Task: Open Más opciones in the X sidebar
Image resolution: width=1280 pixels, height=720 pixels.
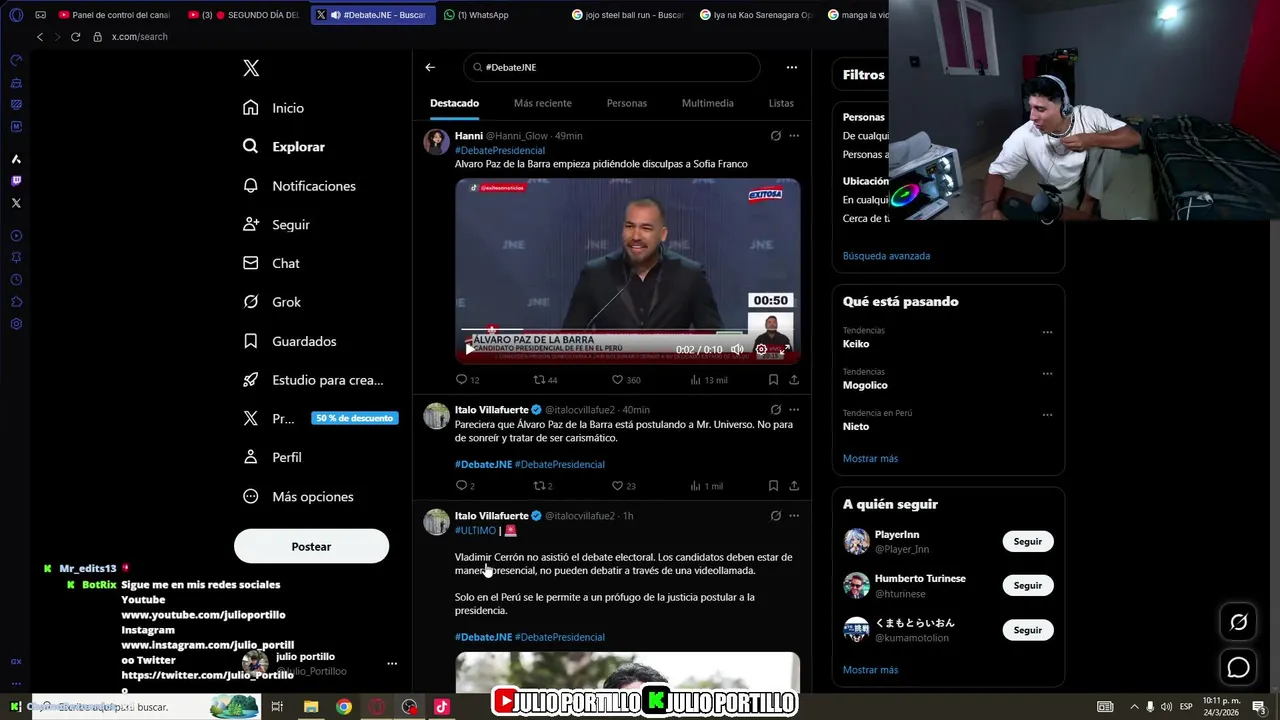Action: click(298, 496)
